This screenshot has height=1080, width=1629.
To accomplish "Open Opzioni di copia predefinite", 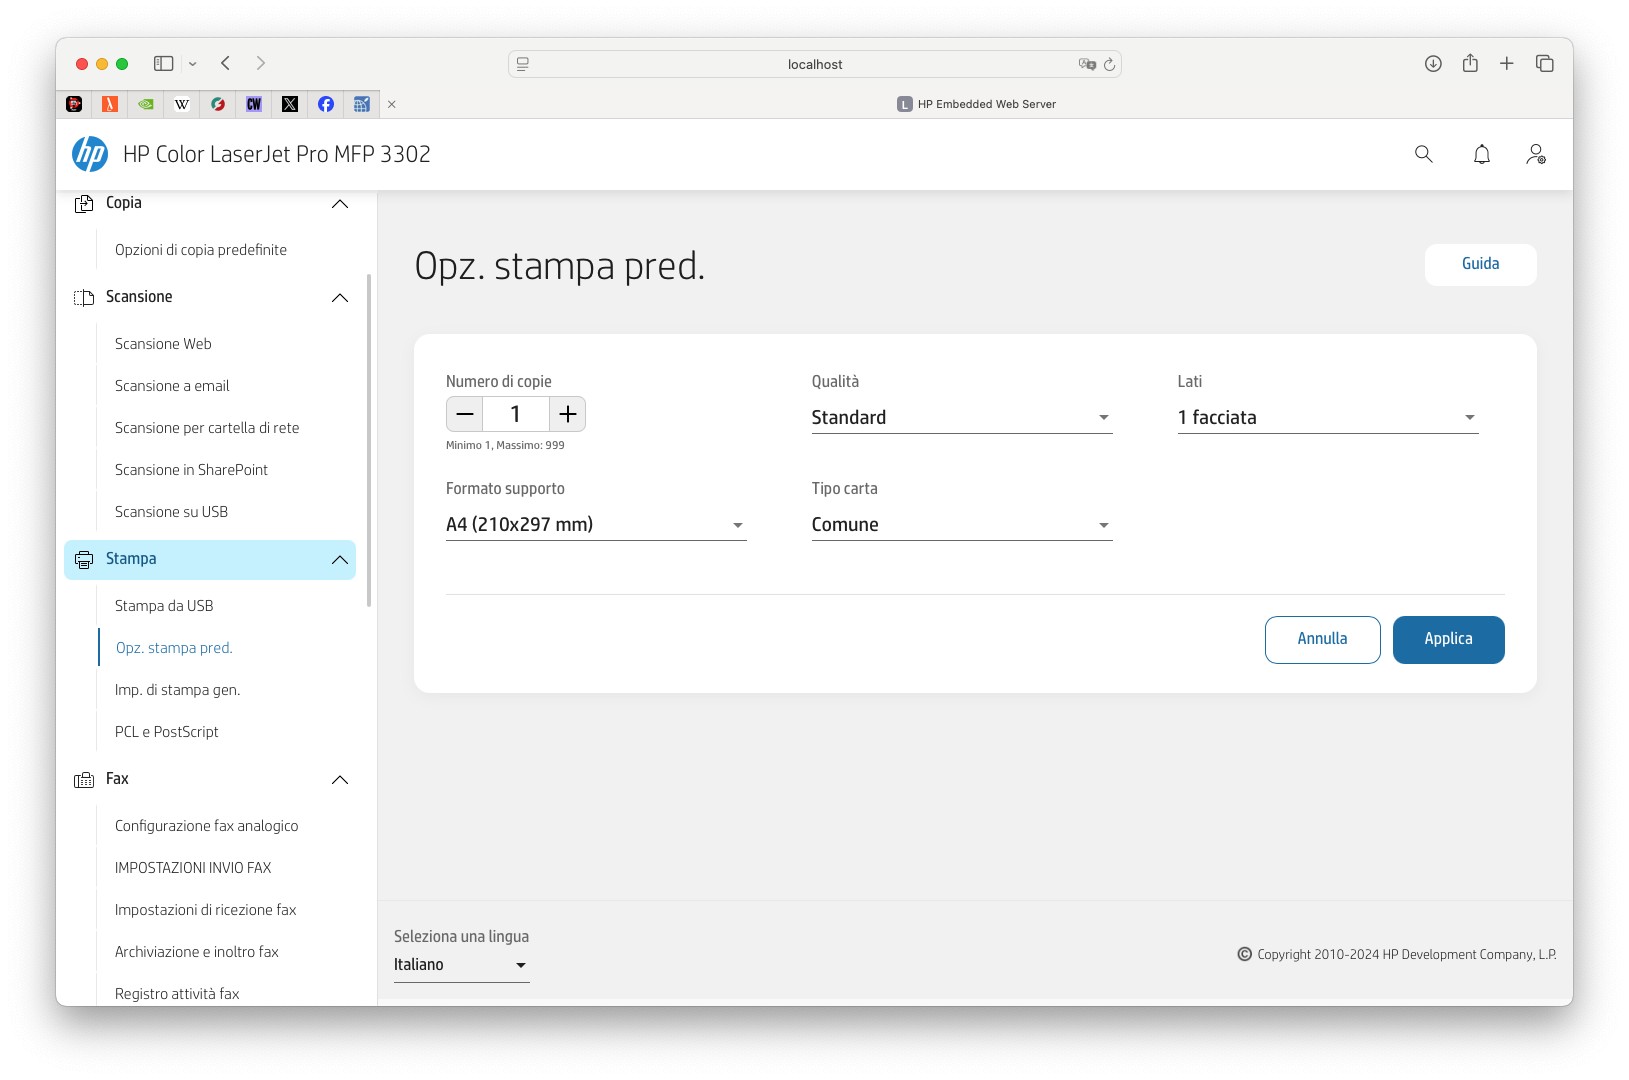I will pyautogui.click(x=201, y=250).
